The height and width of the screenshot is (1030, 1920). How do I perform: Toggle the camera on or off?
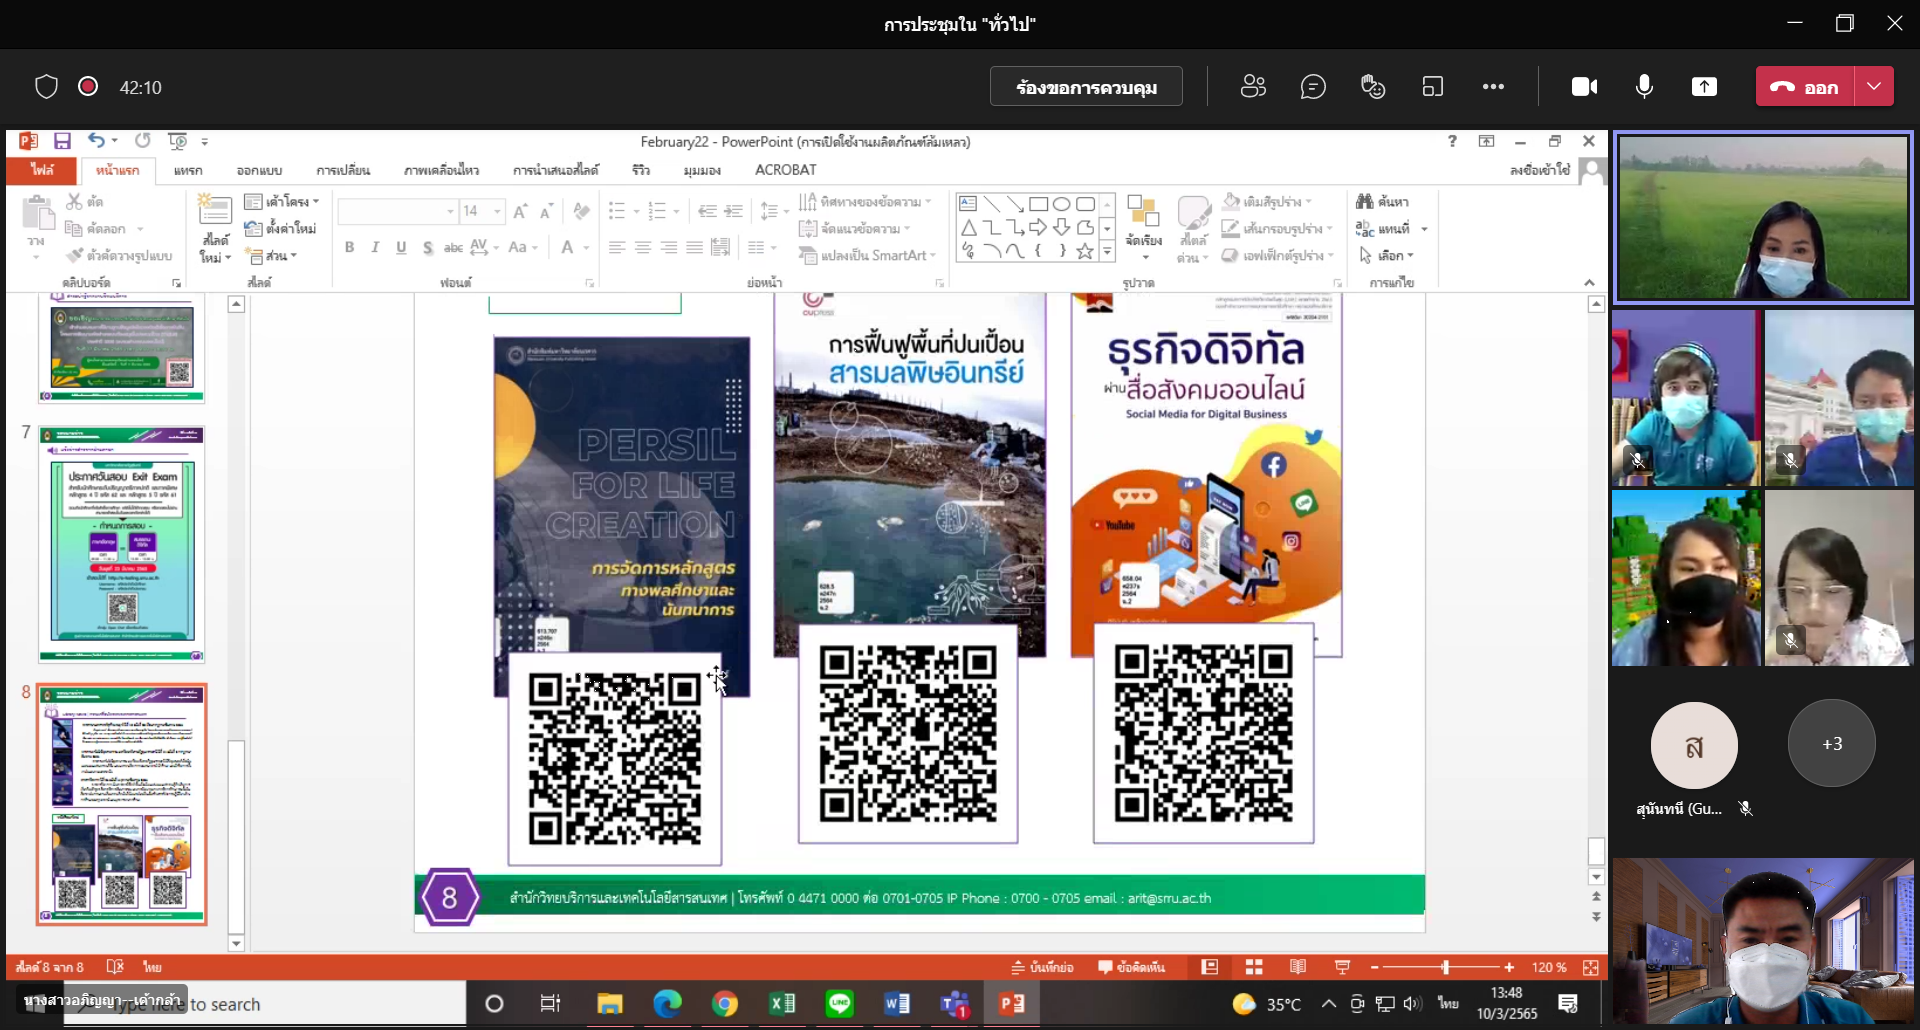tap(1584, 87)
